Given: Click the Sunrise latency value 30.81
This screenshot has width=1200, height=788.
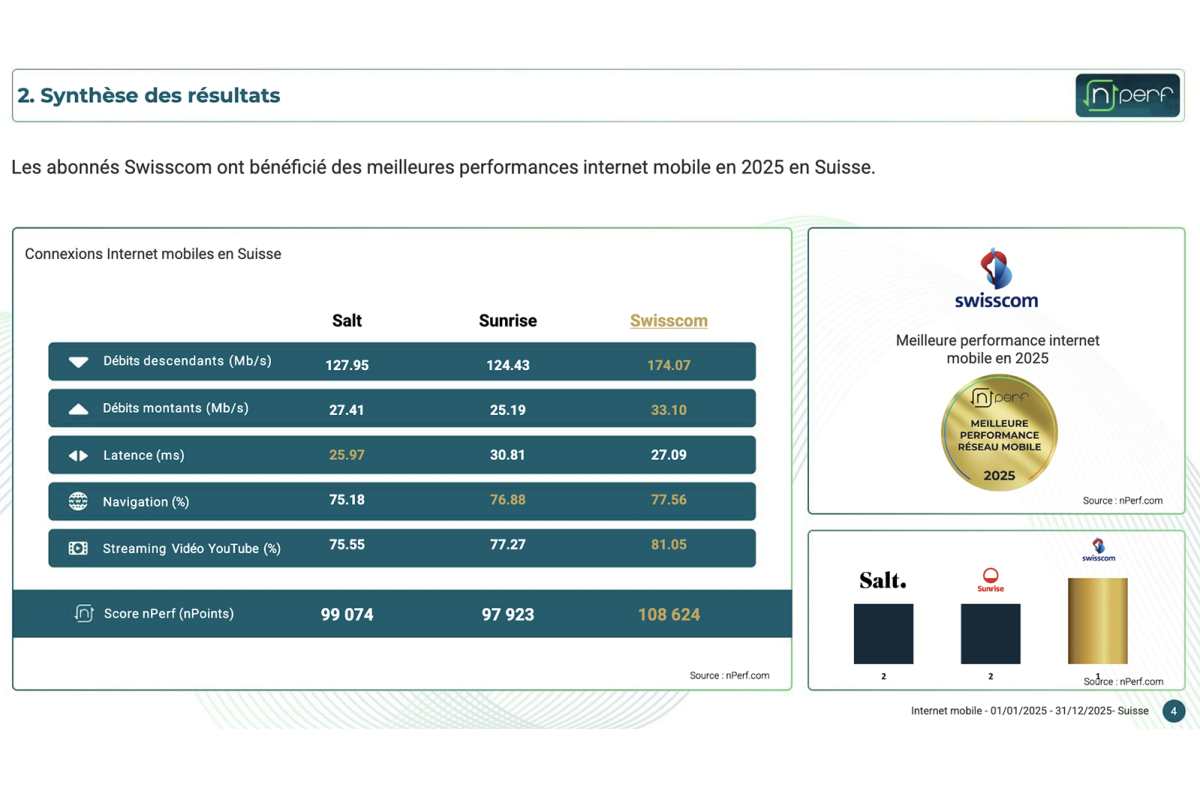Looking at the screenshot, I should click(x=508, y=455).
